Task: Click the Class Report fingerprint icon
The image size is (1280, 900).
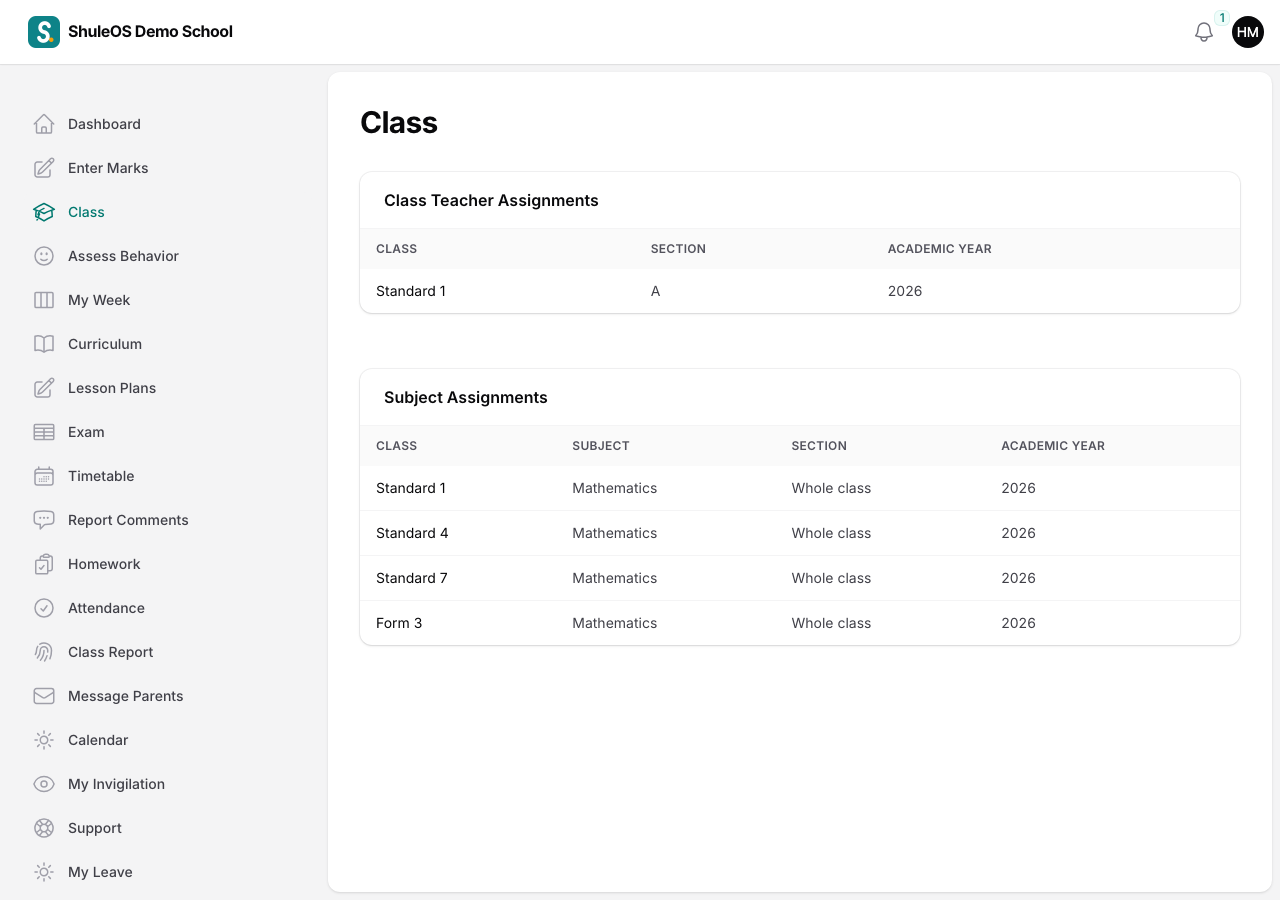Action: pos(44,652)
